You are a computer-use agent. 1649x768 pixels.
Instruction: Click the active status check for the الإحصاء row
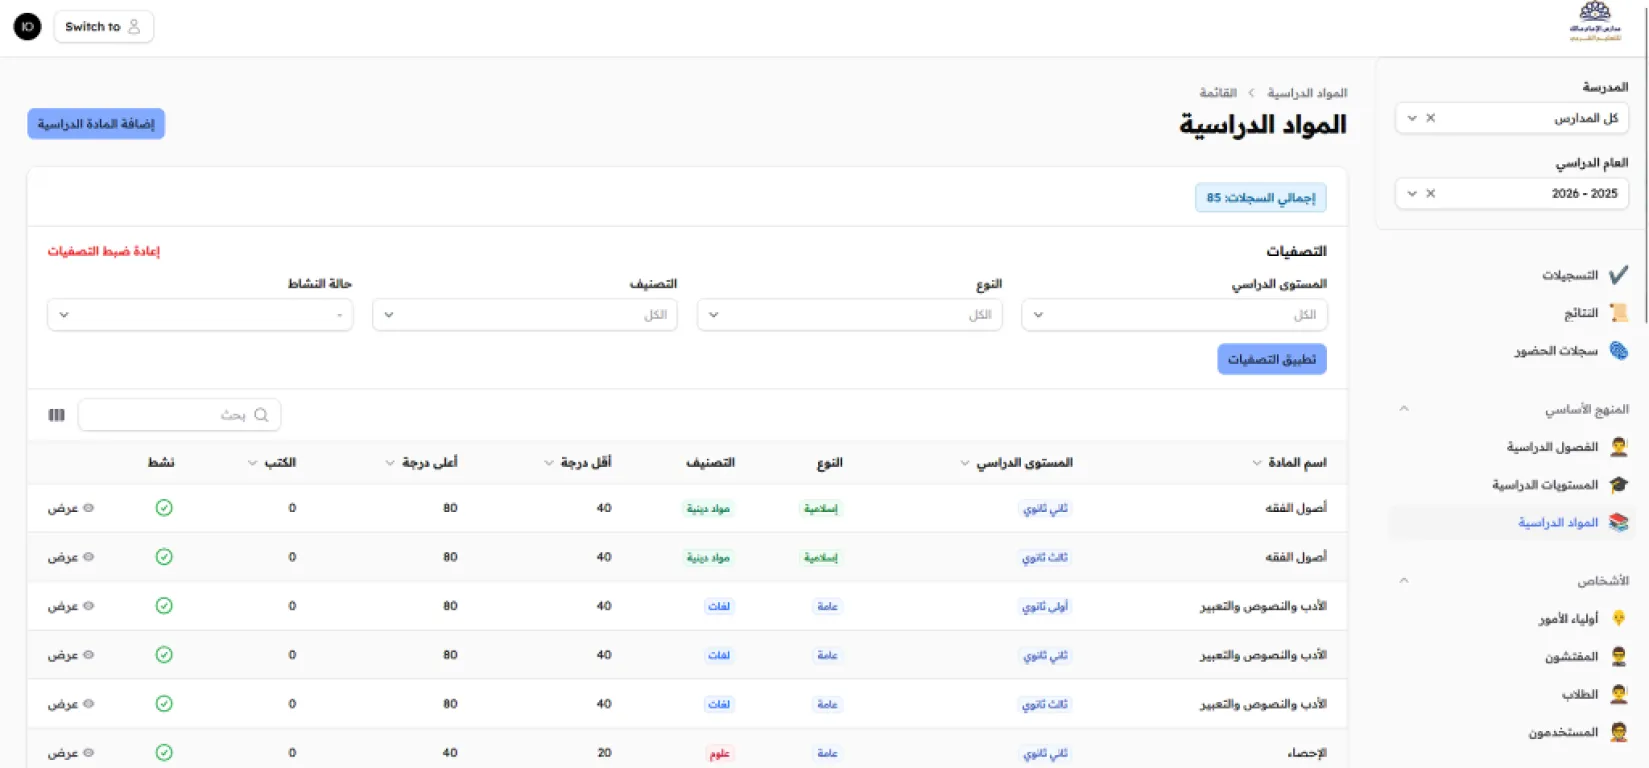tap(164, 753)
